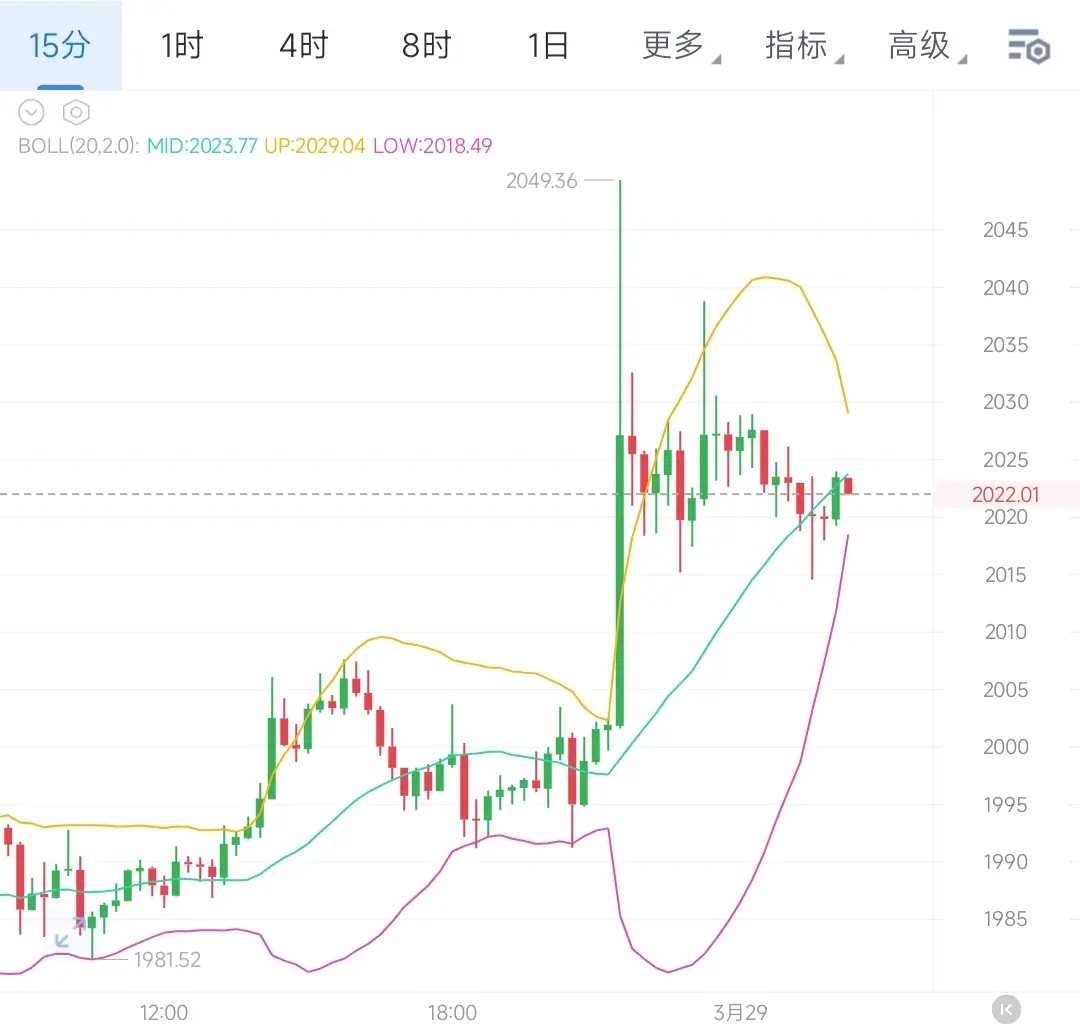Click the 1990 price axis label
1080x1029 pixels.
[1006, 862]
